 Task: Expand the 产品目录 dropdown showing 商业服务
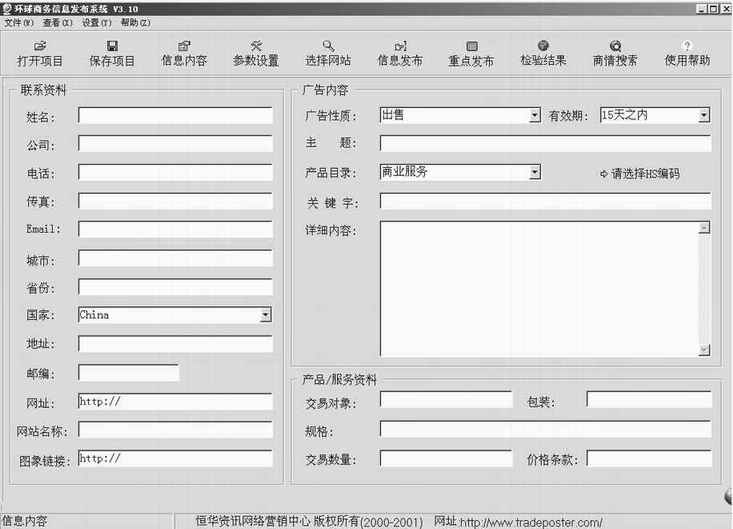pos(535,172)
